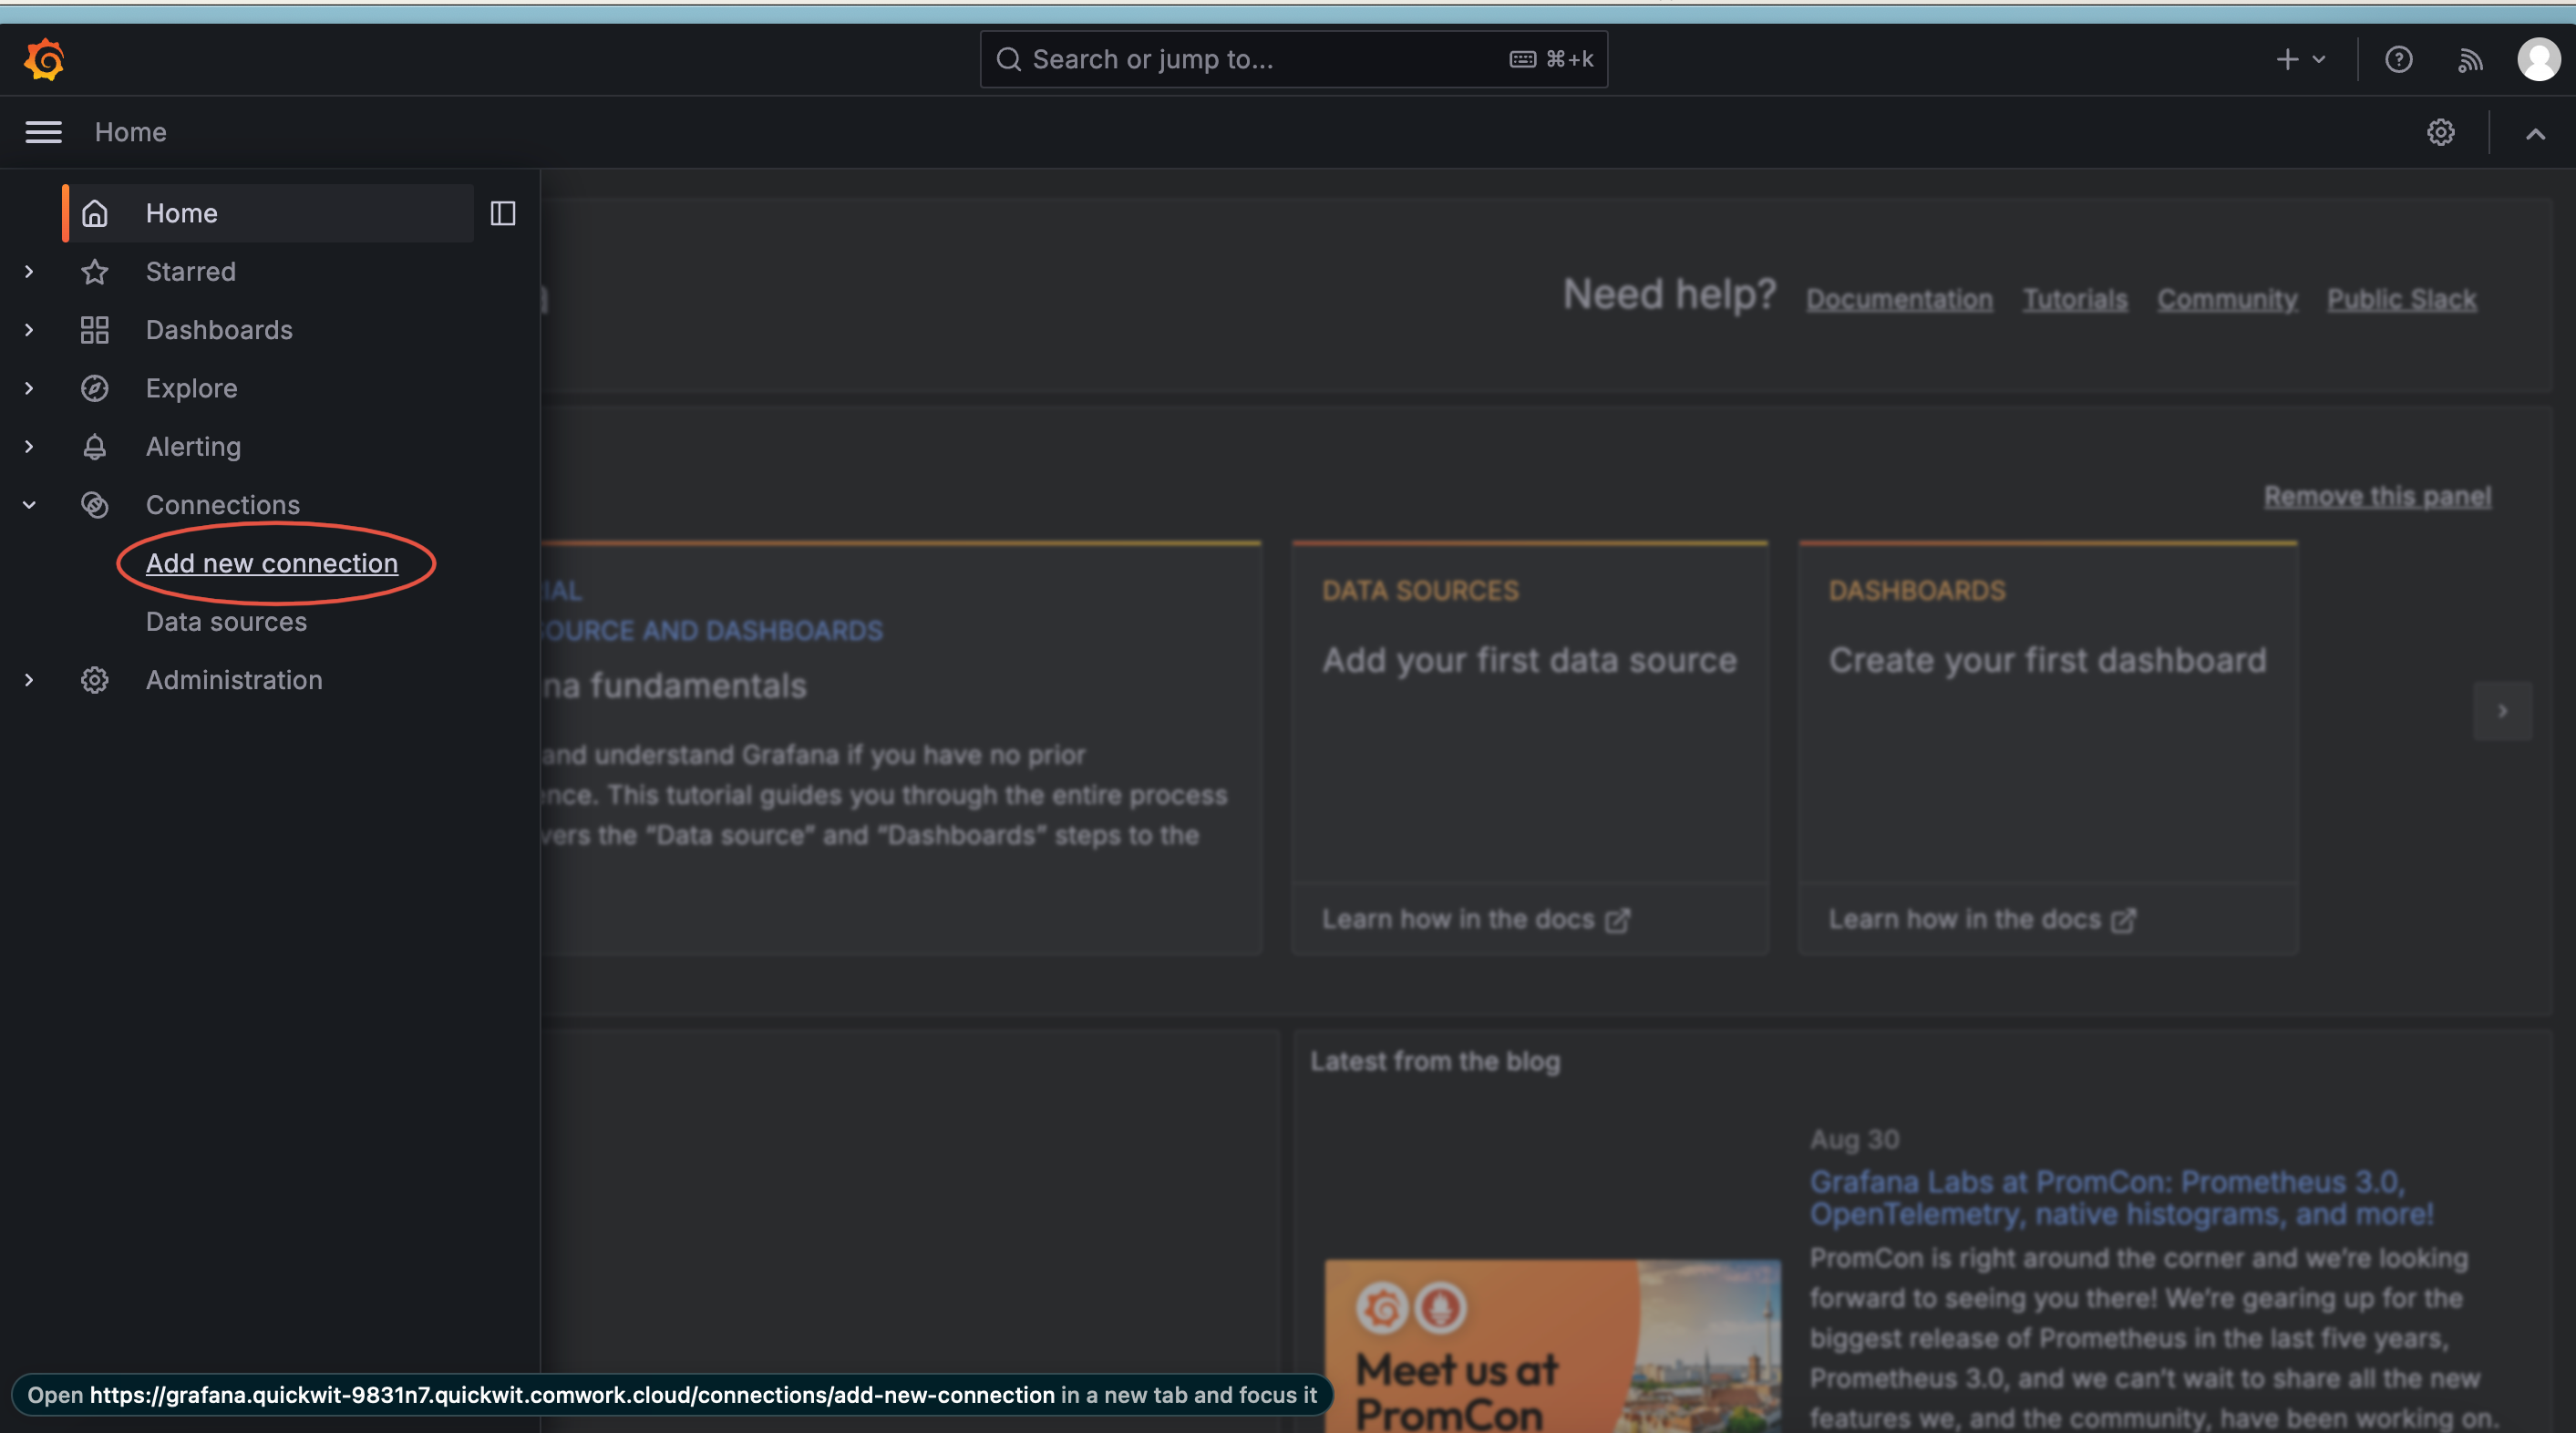2576x1433 pixels.
Task: Click the Grafana logo icon
Action: tap(44, 60)
